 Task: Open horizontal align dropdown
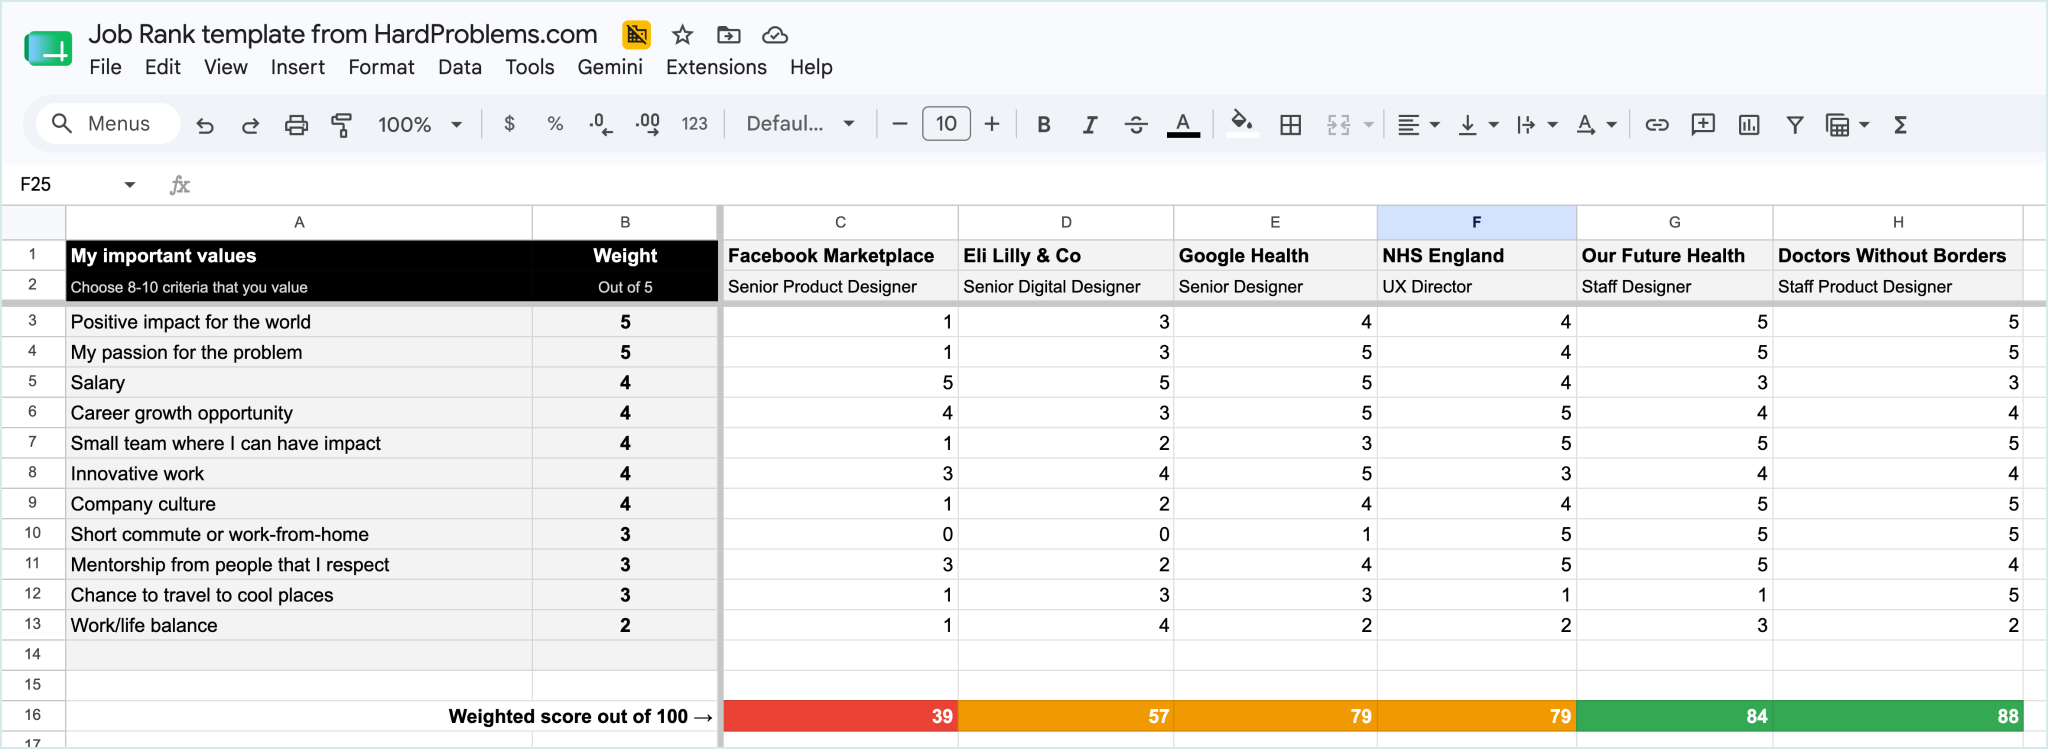1418,125
